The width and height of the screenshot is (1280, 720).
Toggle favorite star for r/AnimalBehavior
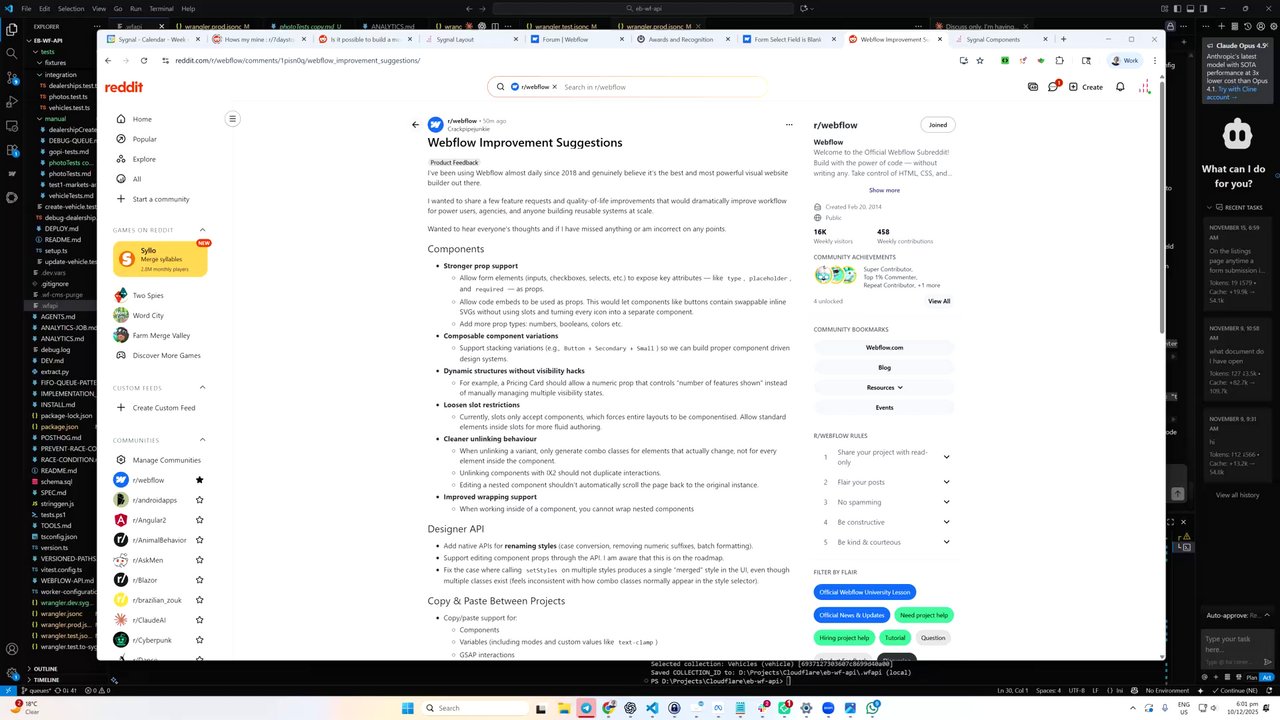pyautogui.click(x=200, y=540)
